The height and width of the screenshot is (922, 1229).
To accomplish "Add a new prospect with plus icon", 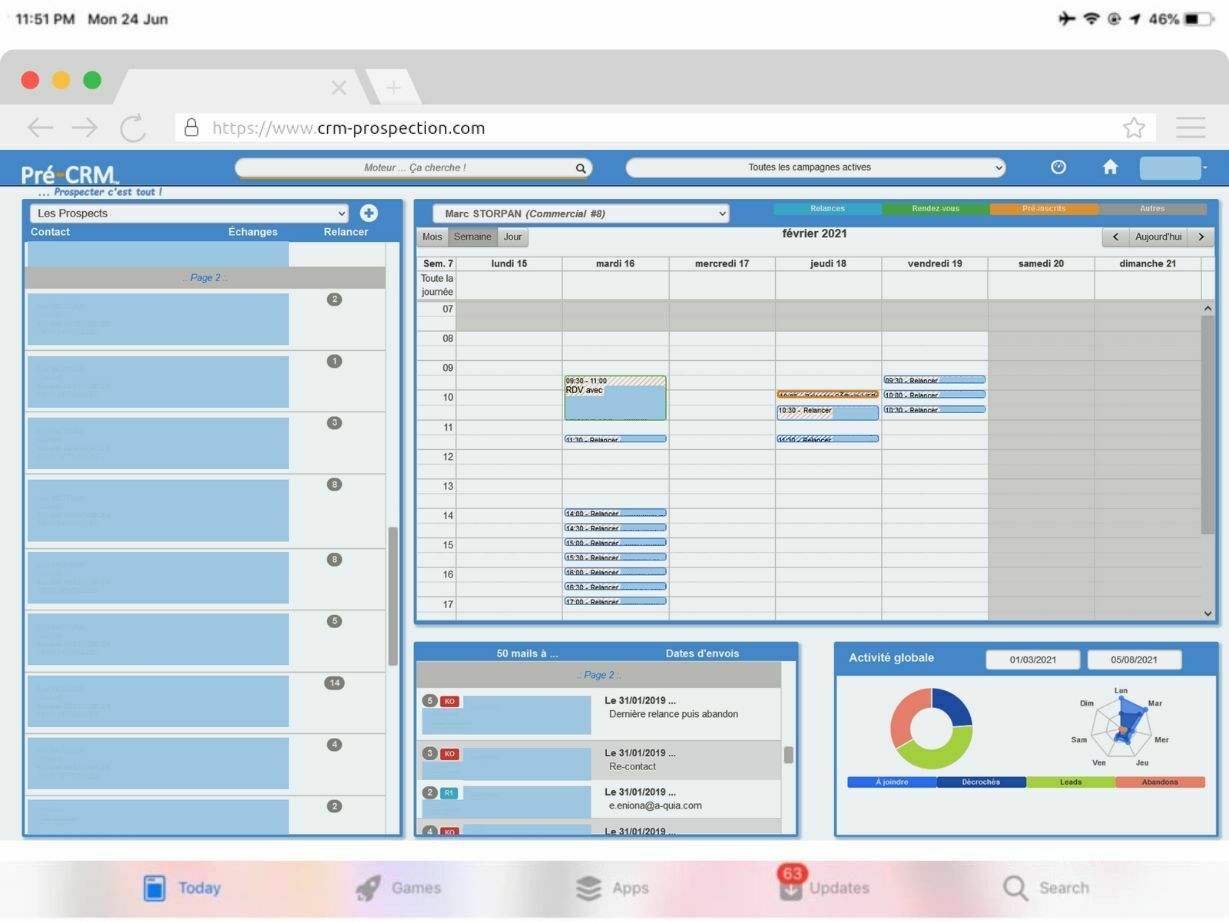I will 369,213.
